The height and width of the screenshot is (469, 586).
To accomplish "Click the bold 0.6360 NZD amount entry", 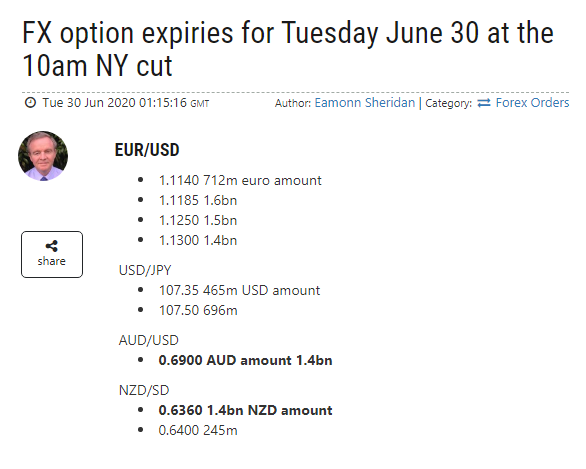I will pyautogui.click(x=245, y=410).
